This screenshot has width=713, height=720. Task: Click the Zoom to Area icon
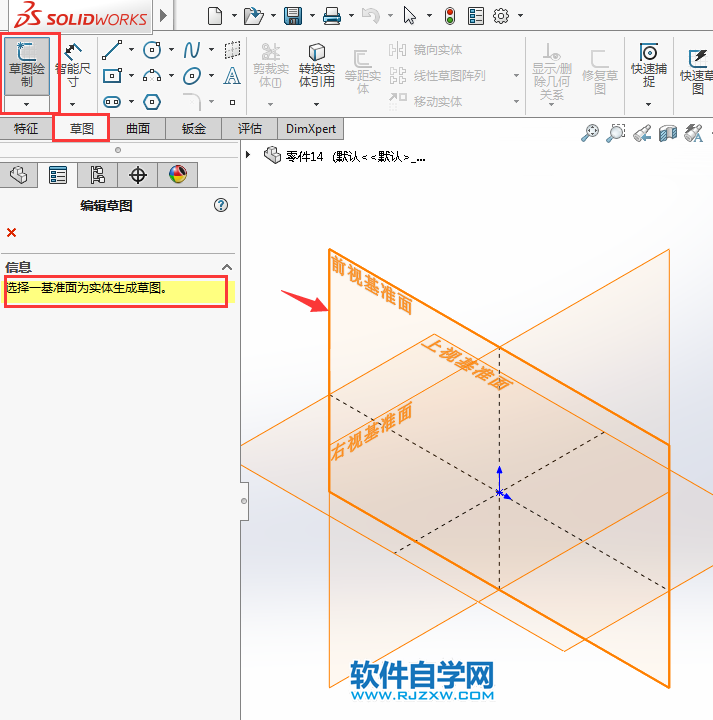[616, 133]
